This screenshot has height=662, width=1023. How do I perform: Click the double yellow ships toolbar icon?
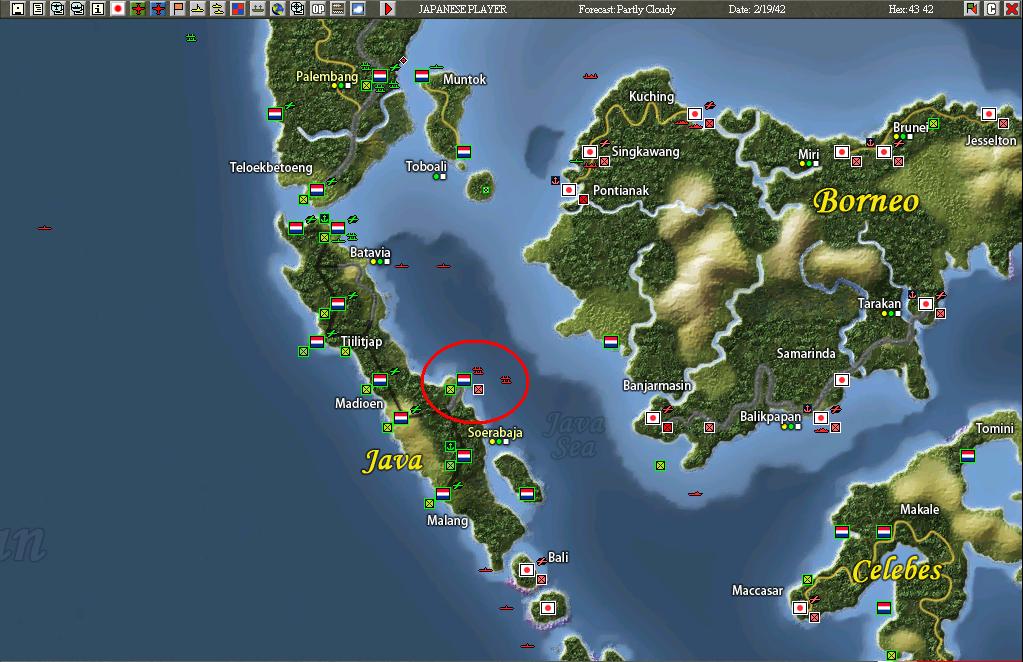pyautogui.click(x=218, y=8)
